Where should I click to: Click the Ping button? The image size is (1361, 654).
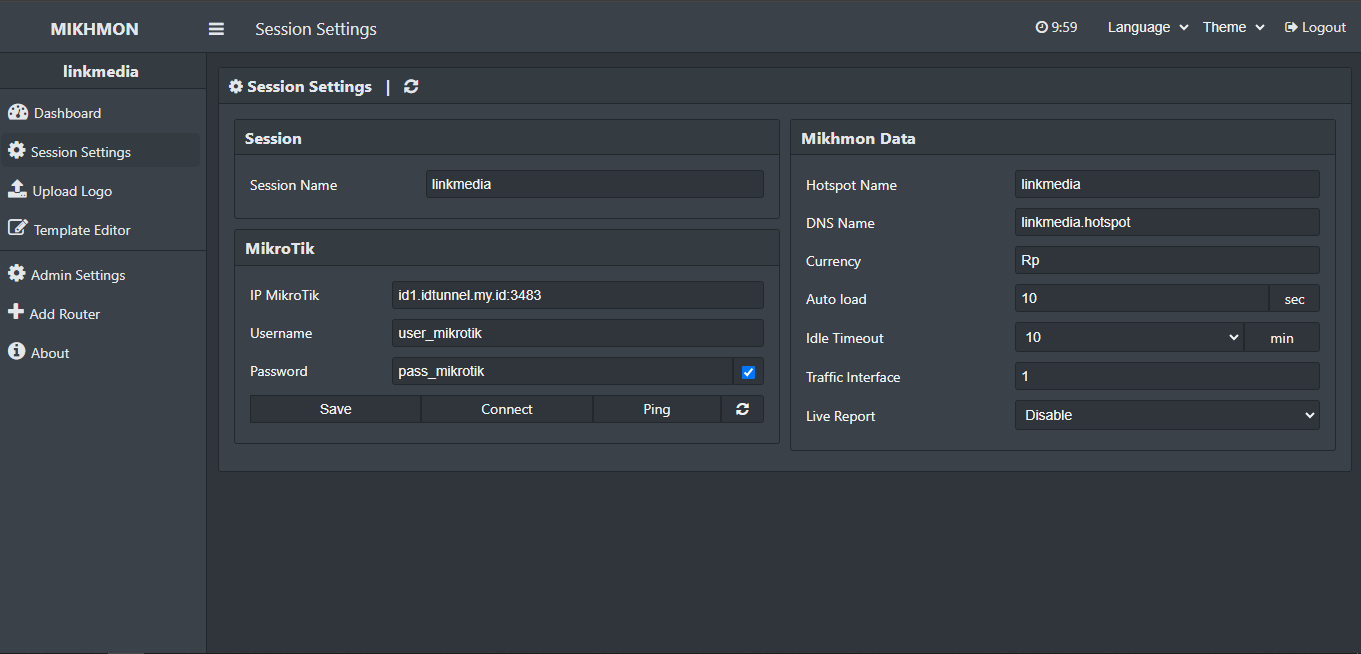657,409
